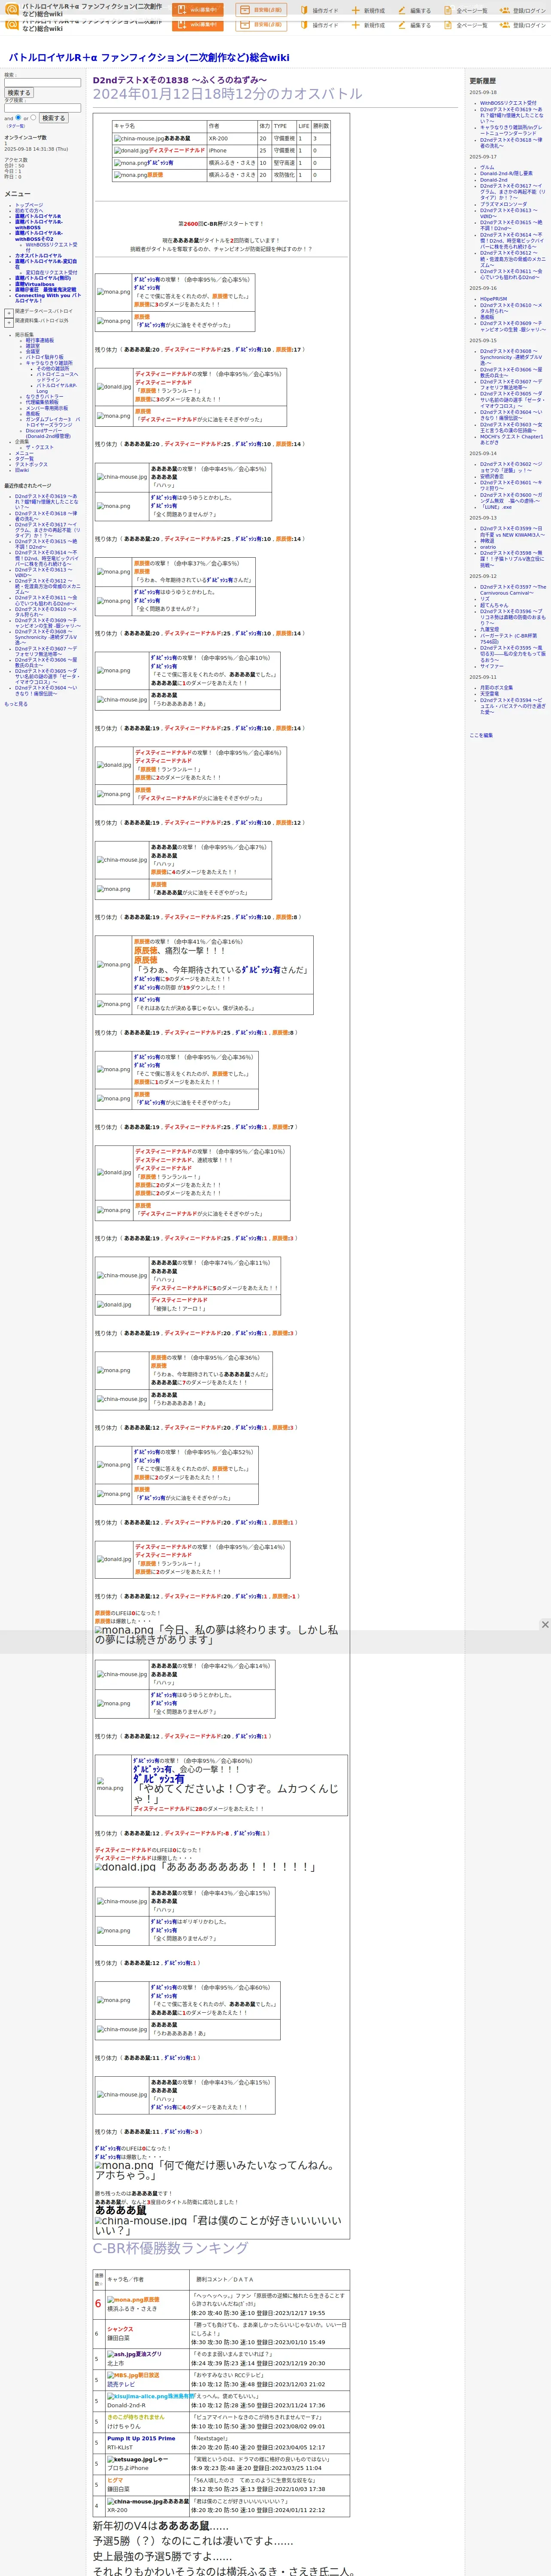Click 検索する button under the 検索 field
The height and width of the screenshot is (2576, 551).
pos(19,93)
